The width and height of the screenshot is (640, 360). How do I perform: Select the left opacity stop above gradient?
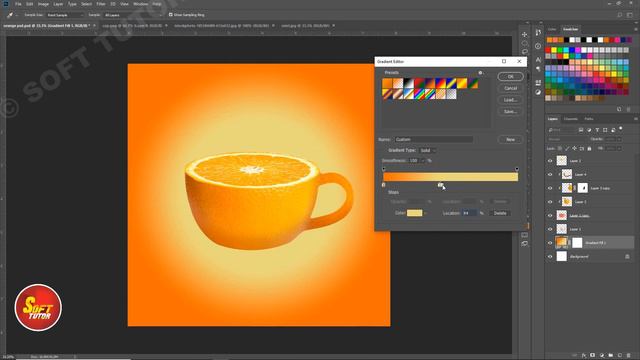coord(384,169)
